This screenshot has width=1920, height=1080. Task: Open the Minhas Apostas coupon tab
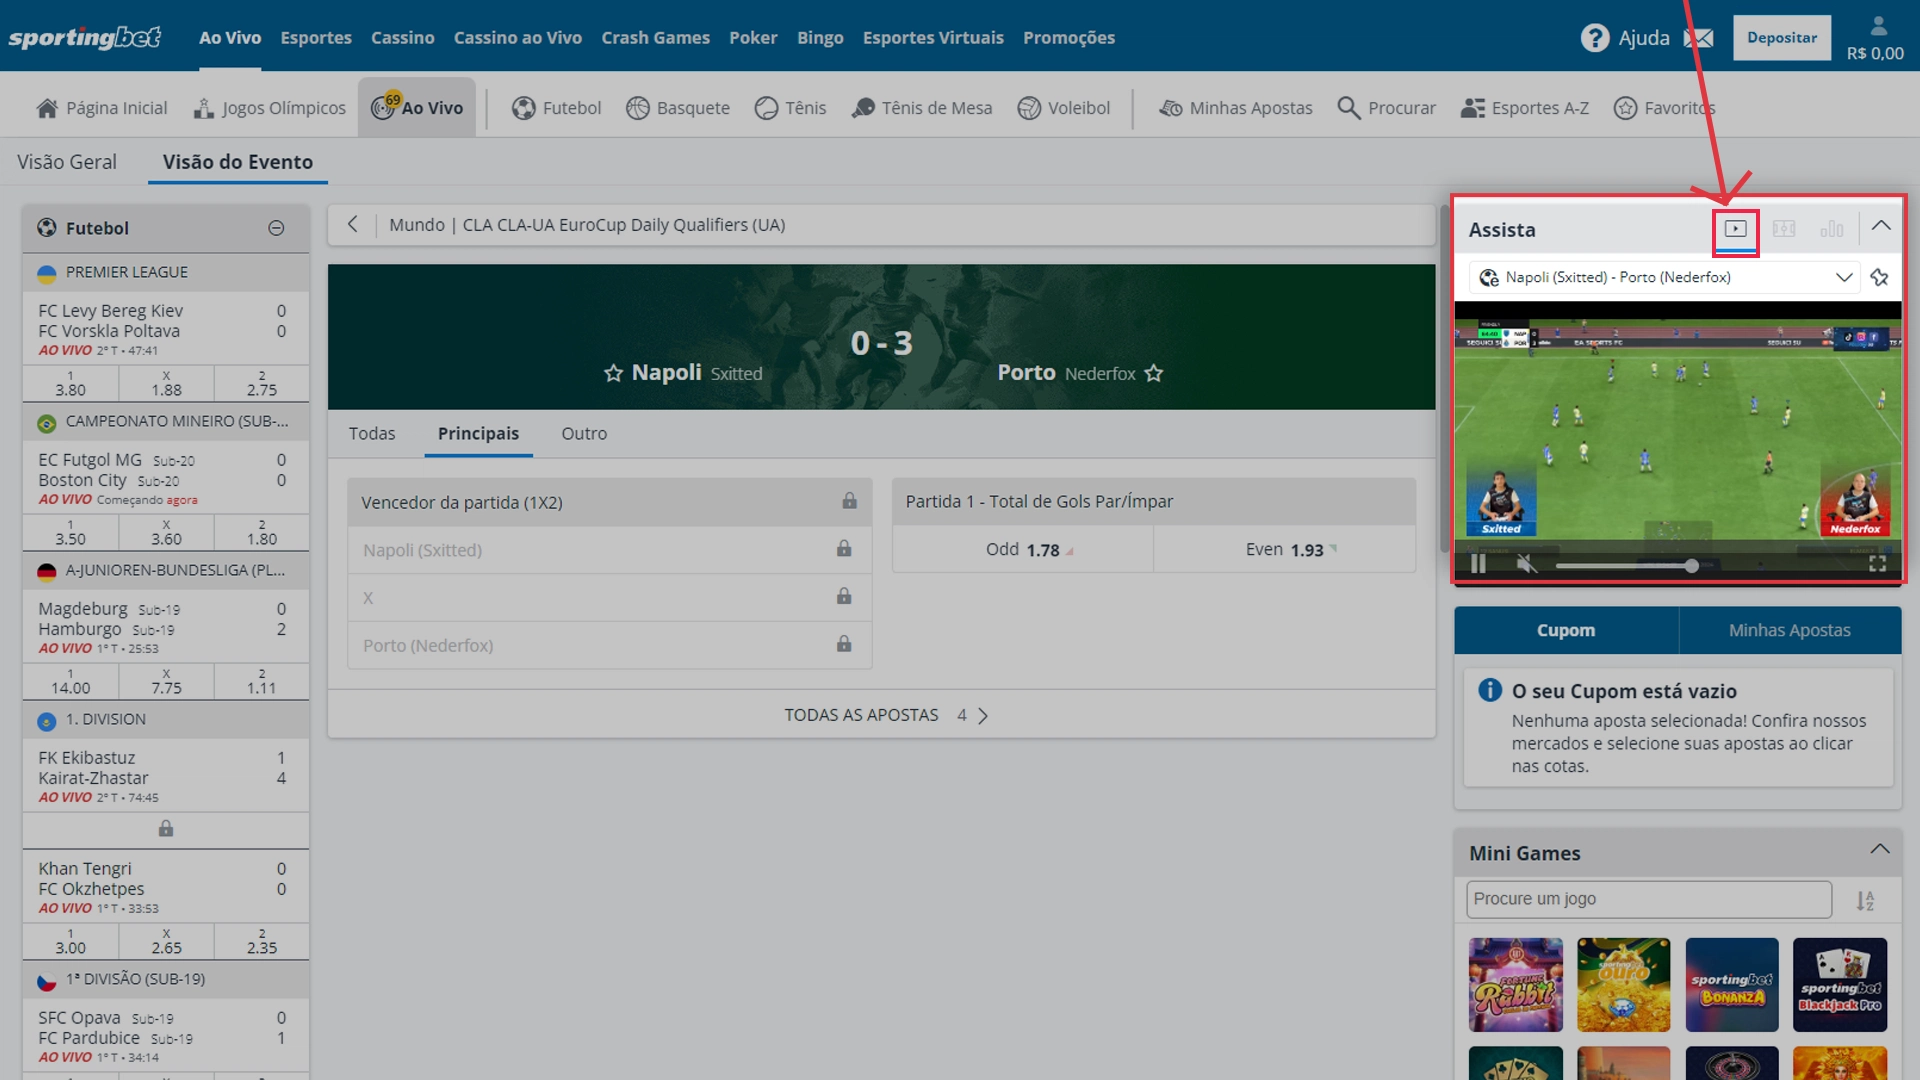[1789, 630]
